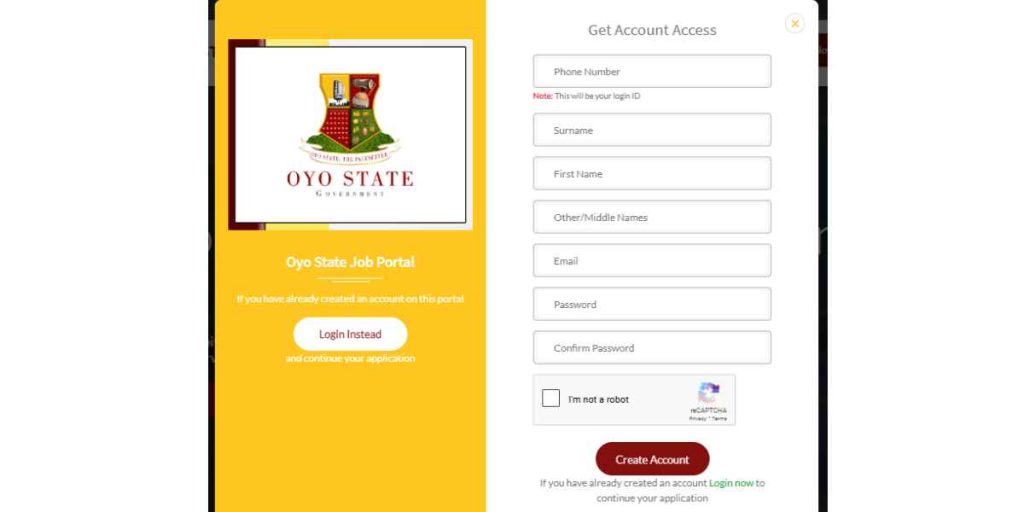This screenshot has height=512, width=1024.
Task: Activate the Other/Middle Names field
Action: [652, 217]
